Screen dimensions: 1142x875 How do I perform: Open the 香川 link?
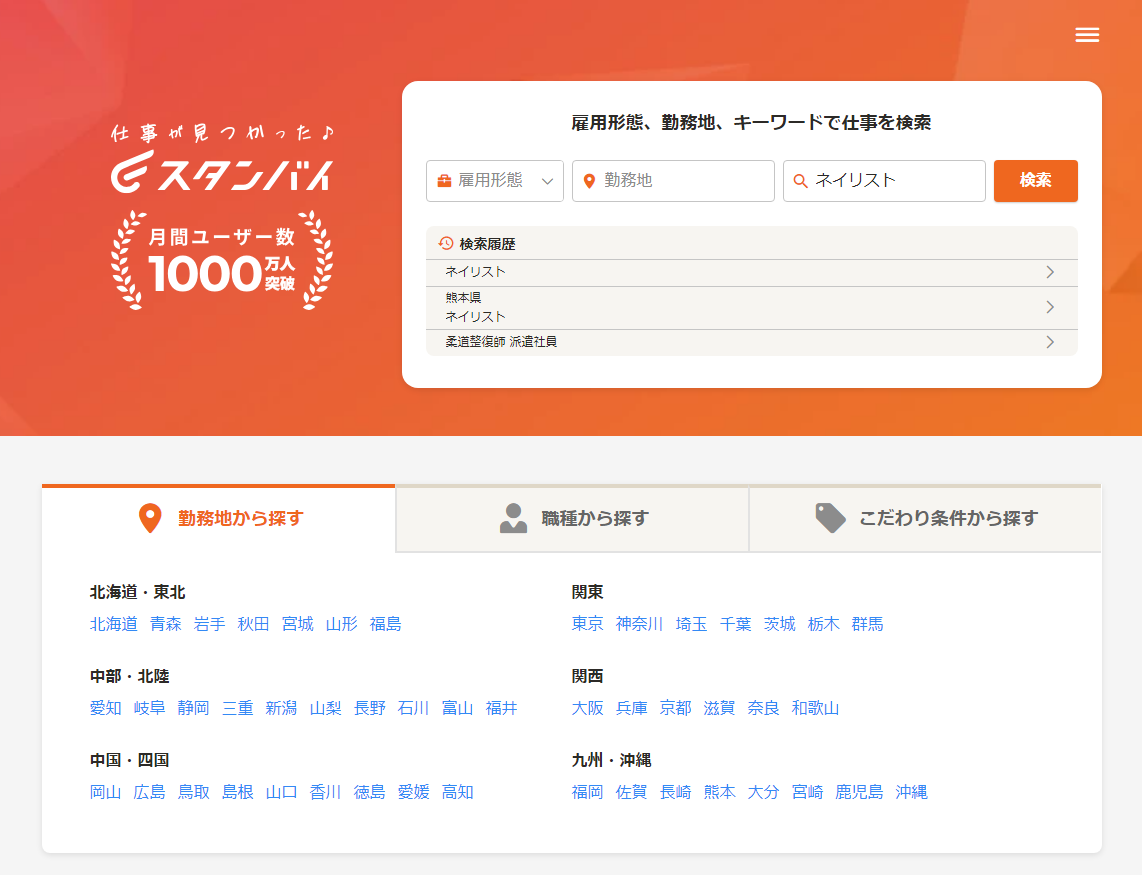326,792
